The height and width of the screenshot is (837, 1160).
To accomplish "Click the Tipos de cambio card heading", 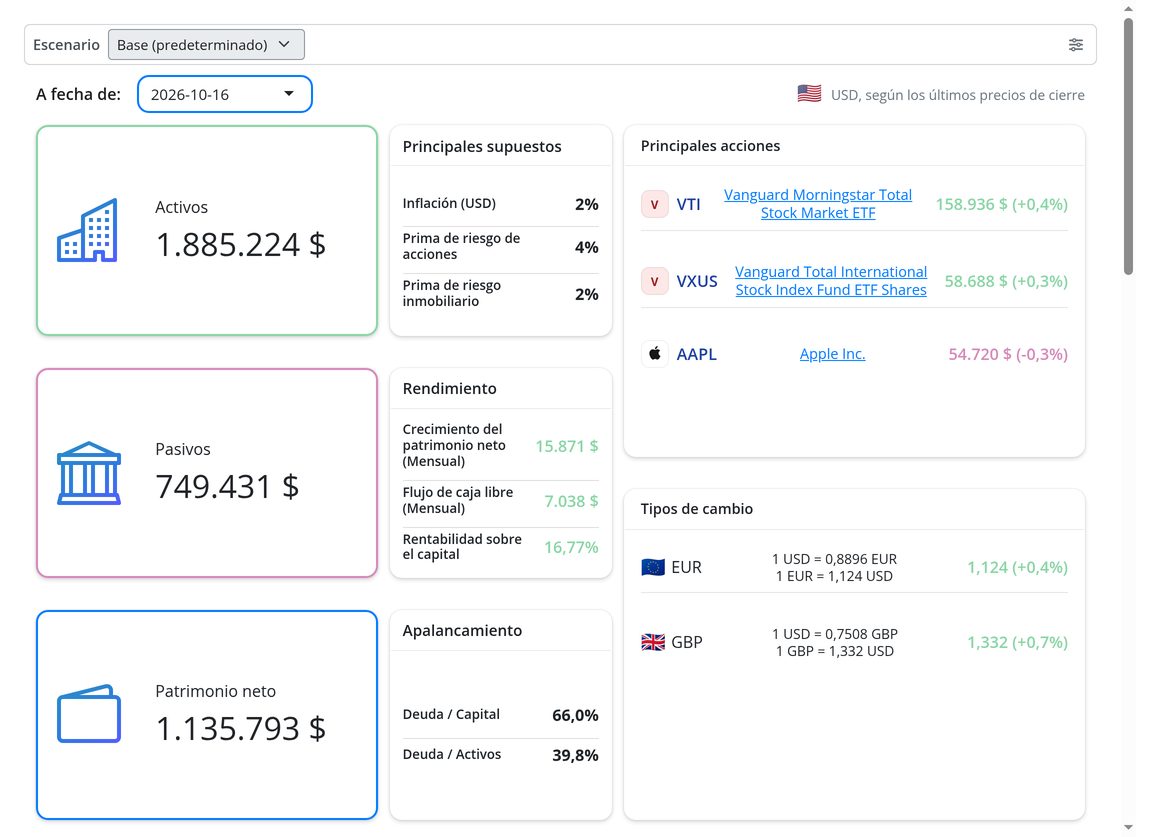I will click(697, 509).
